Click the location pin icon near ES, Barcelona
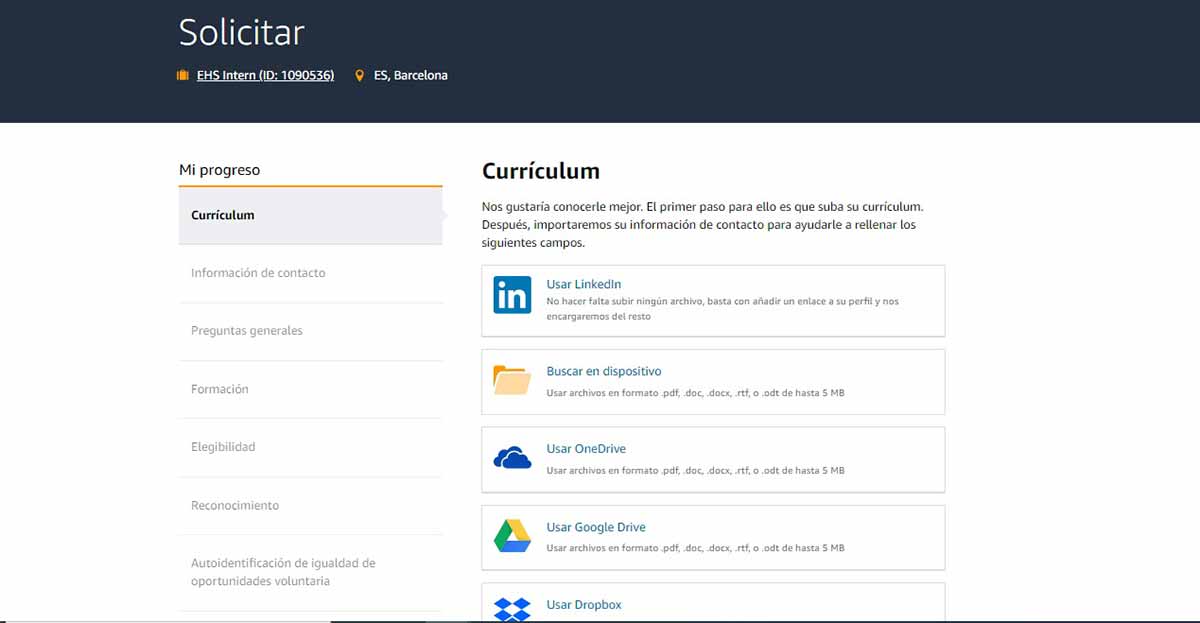 tap(361, 75)
